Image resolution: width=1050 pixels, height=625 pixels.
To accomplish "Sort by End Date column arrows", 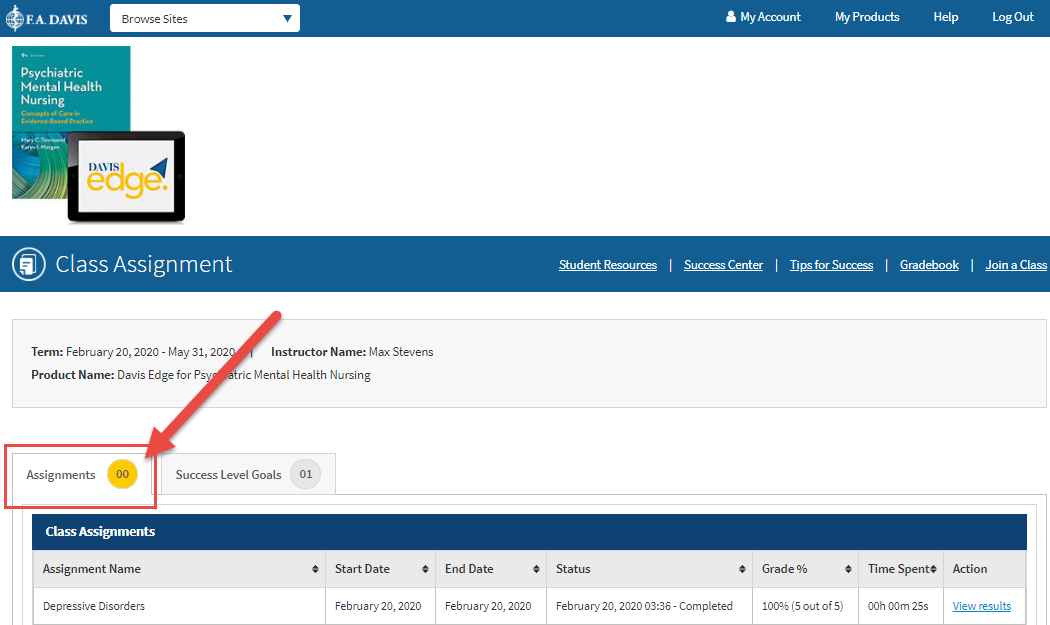I will [536, 569].
